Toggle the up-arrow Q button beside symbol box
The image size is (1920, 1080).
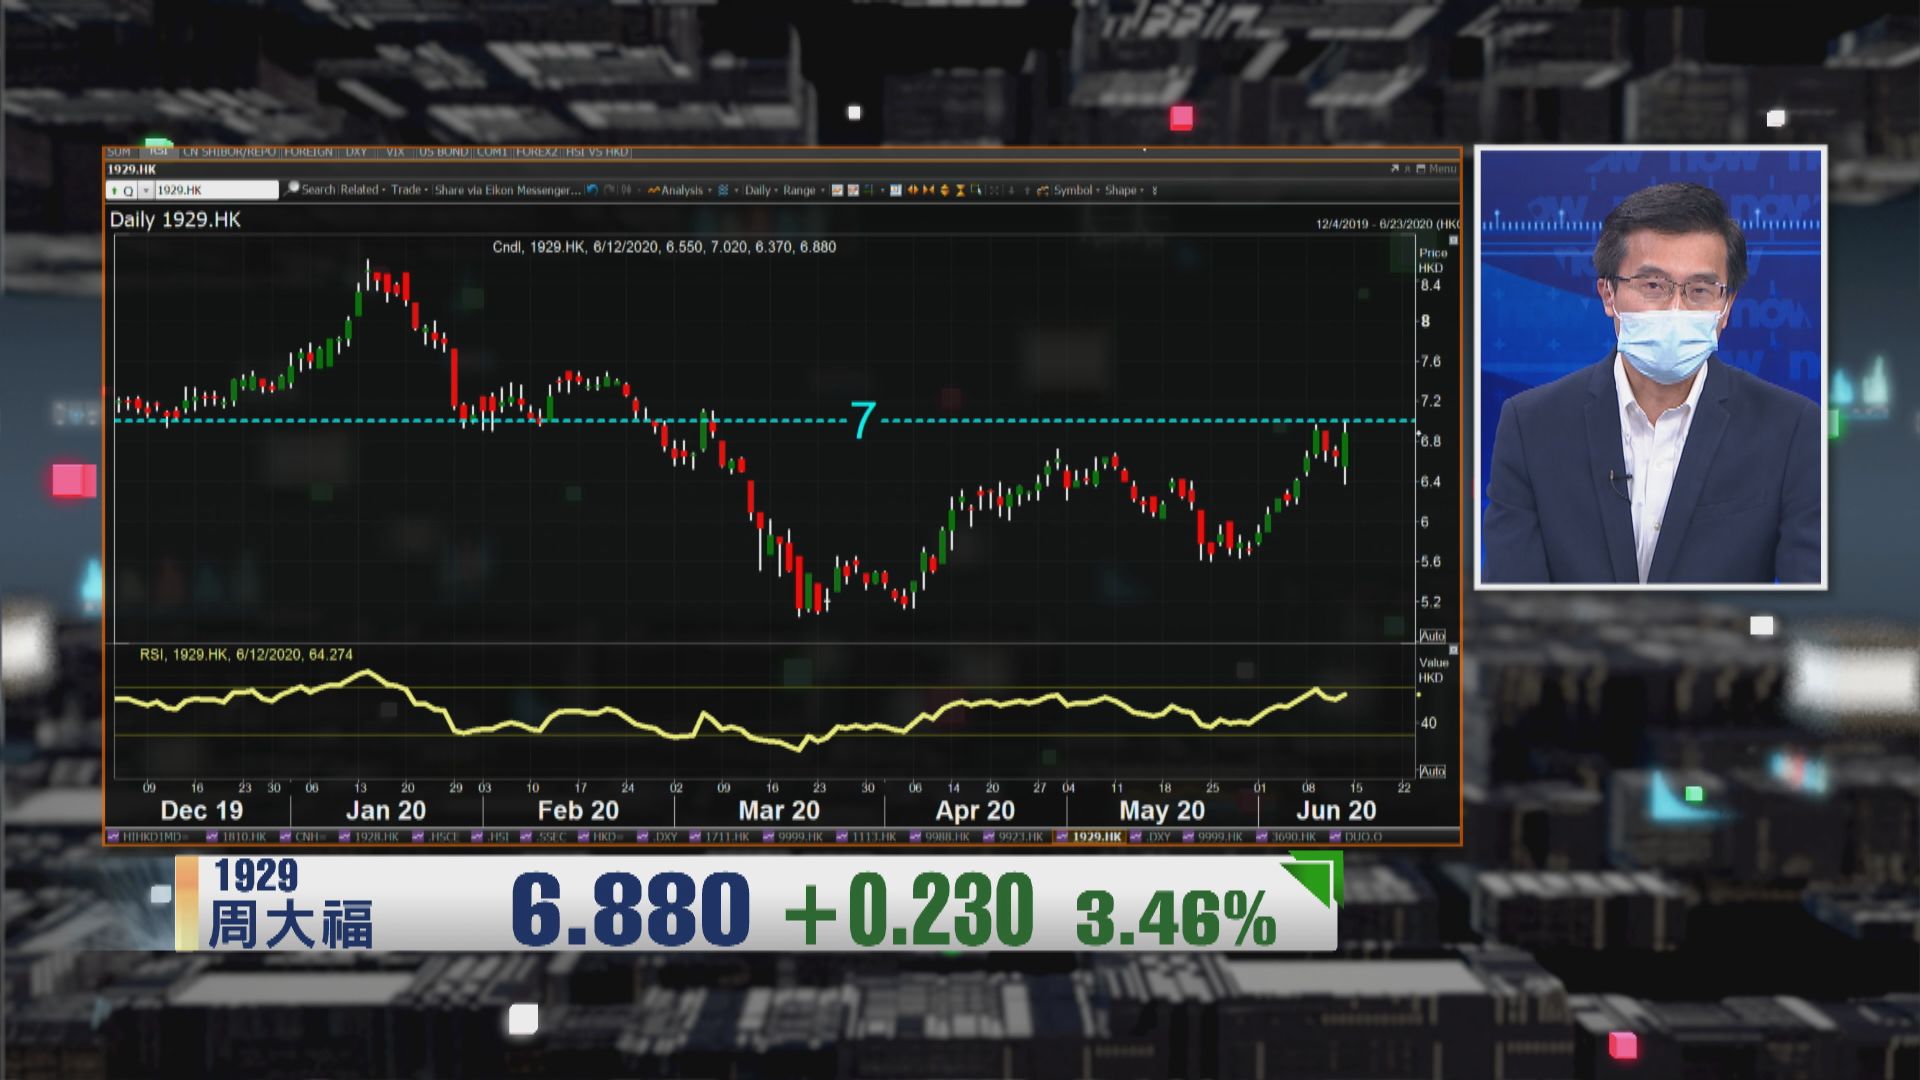click(121, 190)
